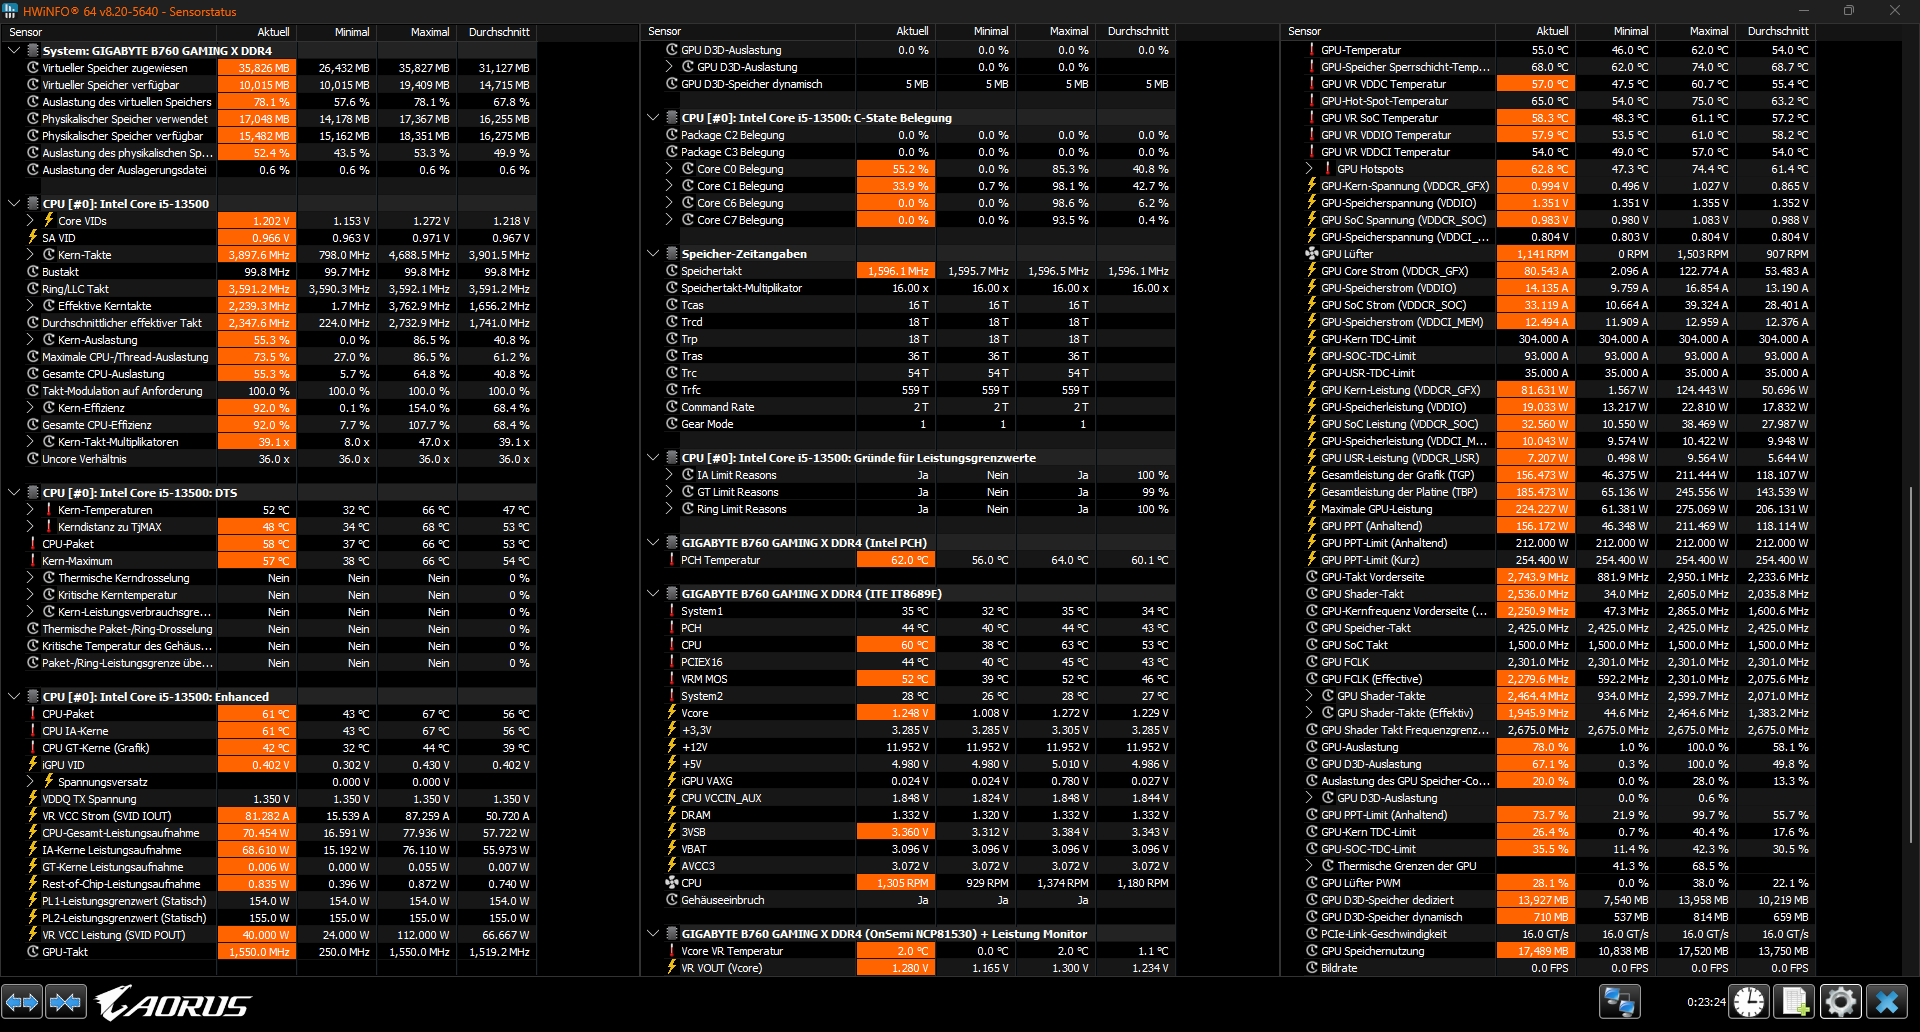The width and height of the screenshot is (1920, 1032).
Task: Select the Virtueller Speicher zugewiesen row
Action: [x=269, y=68]
